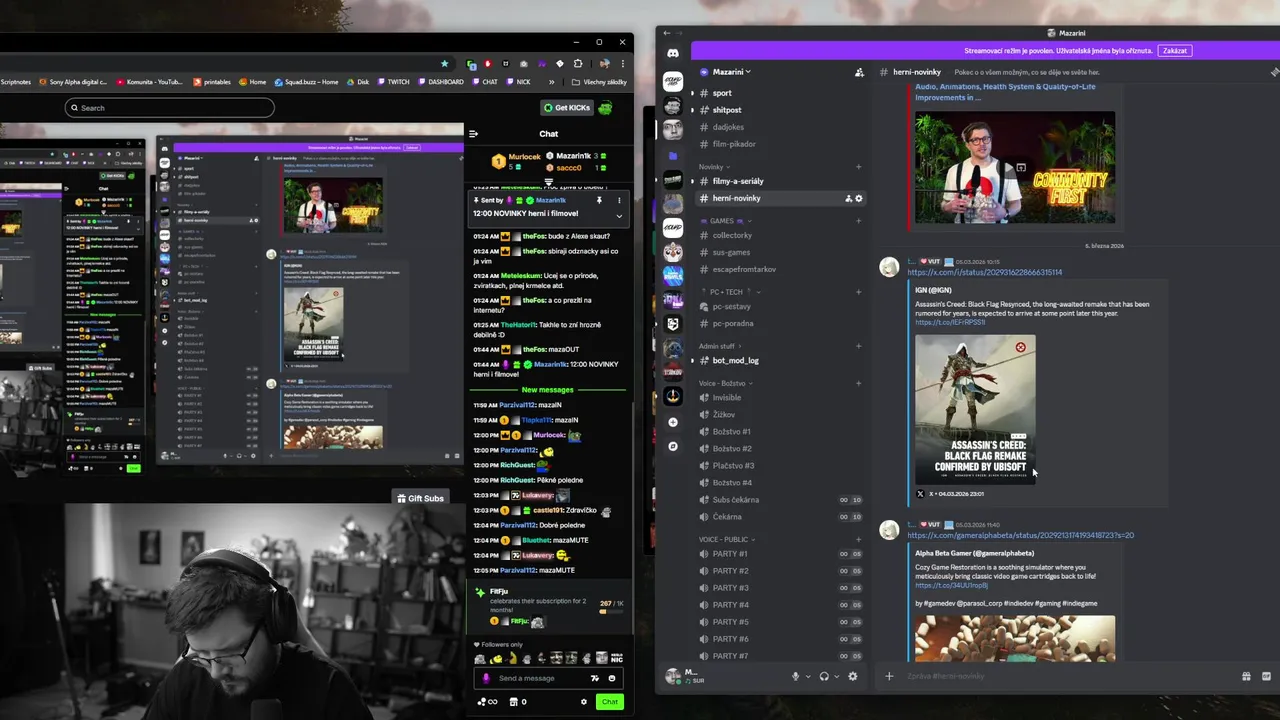Add channel to PC + TECH category

coord(858,292)
